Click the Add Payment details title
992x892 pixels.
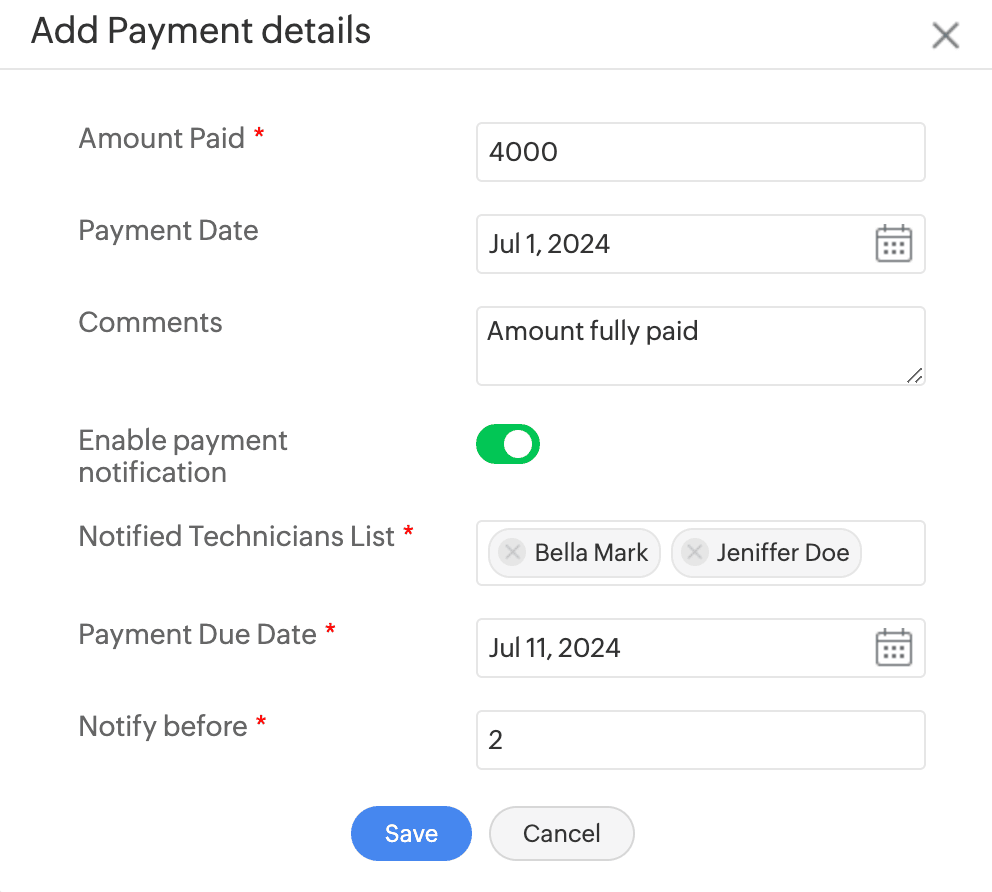[x=201, y=32]
